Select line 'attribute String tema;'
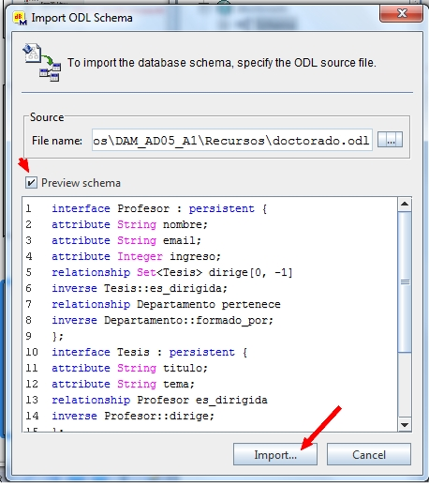429x483 pixels. point(123,384)
